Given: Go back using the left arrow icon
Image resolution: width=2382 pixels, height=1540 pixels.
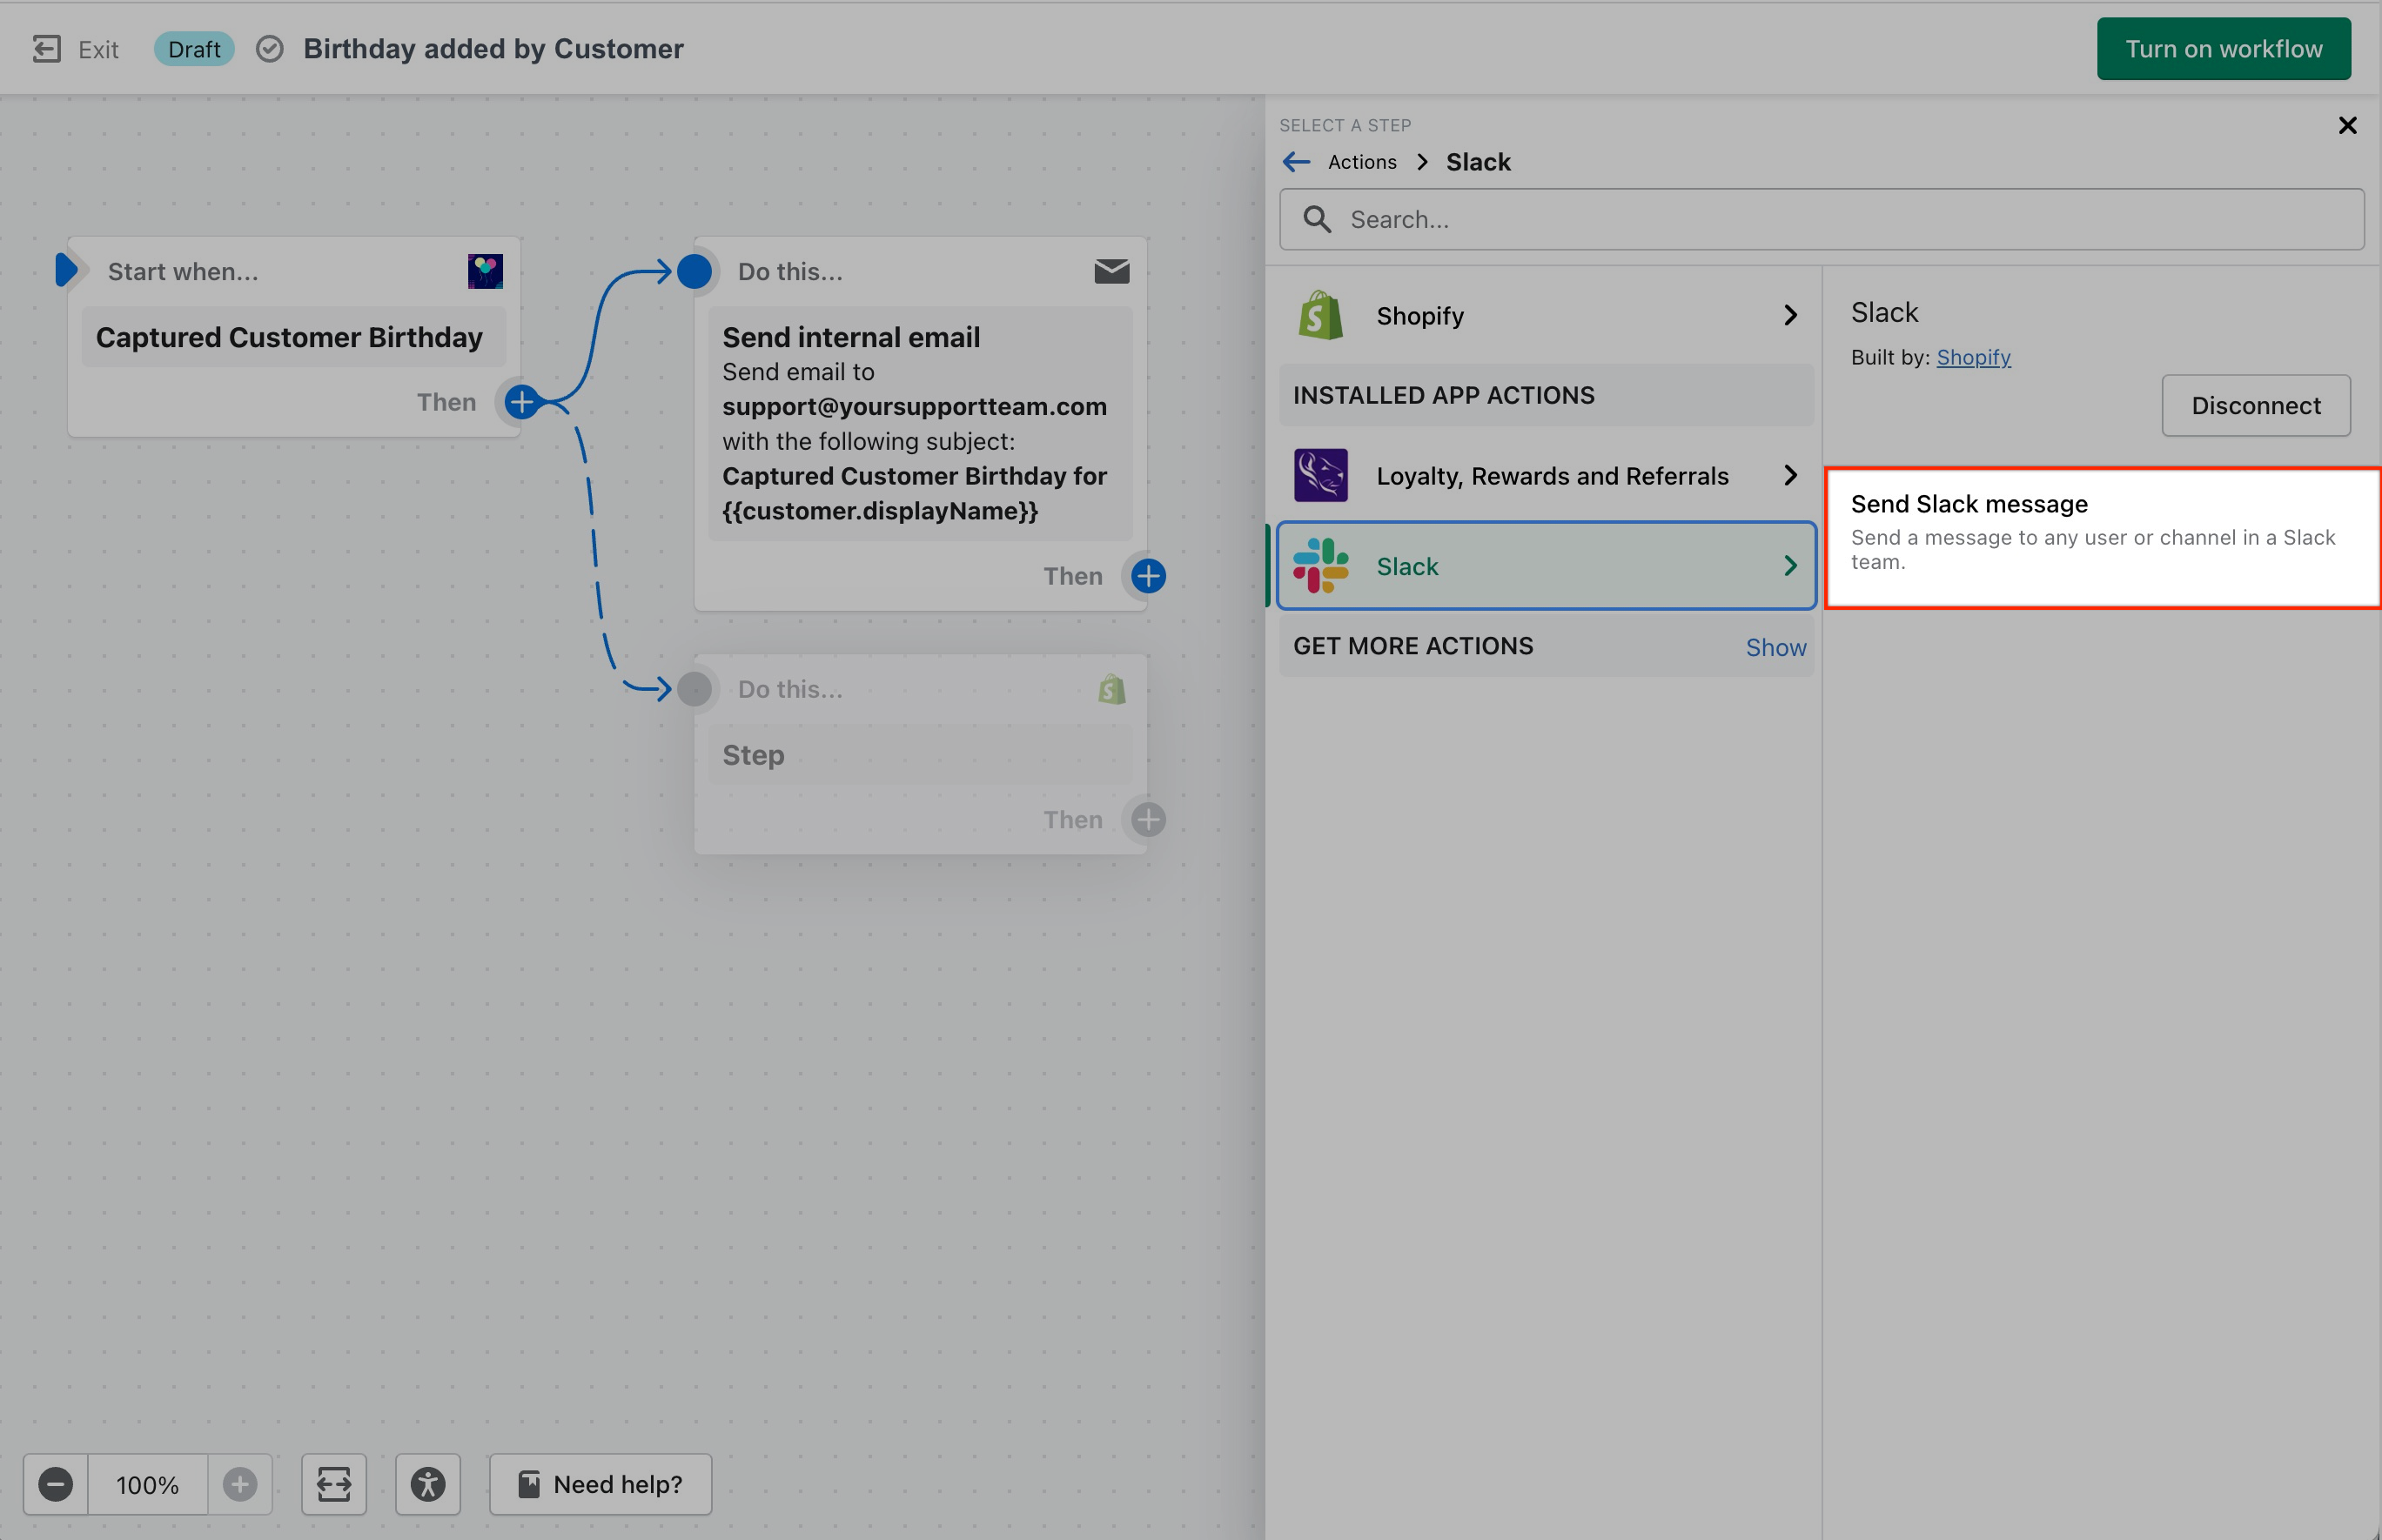Looking at the screenshot, I should click(x=1296, y=162).
